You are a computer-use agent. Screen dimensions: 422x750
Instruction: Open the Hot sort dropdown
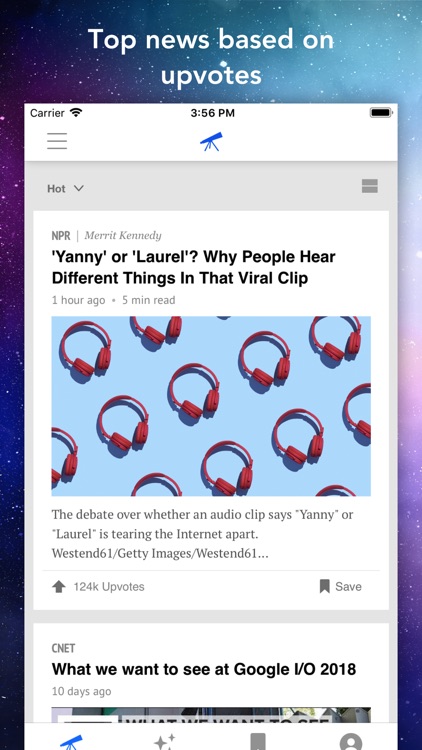(x=66, y=188)
